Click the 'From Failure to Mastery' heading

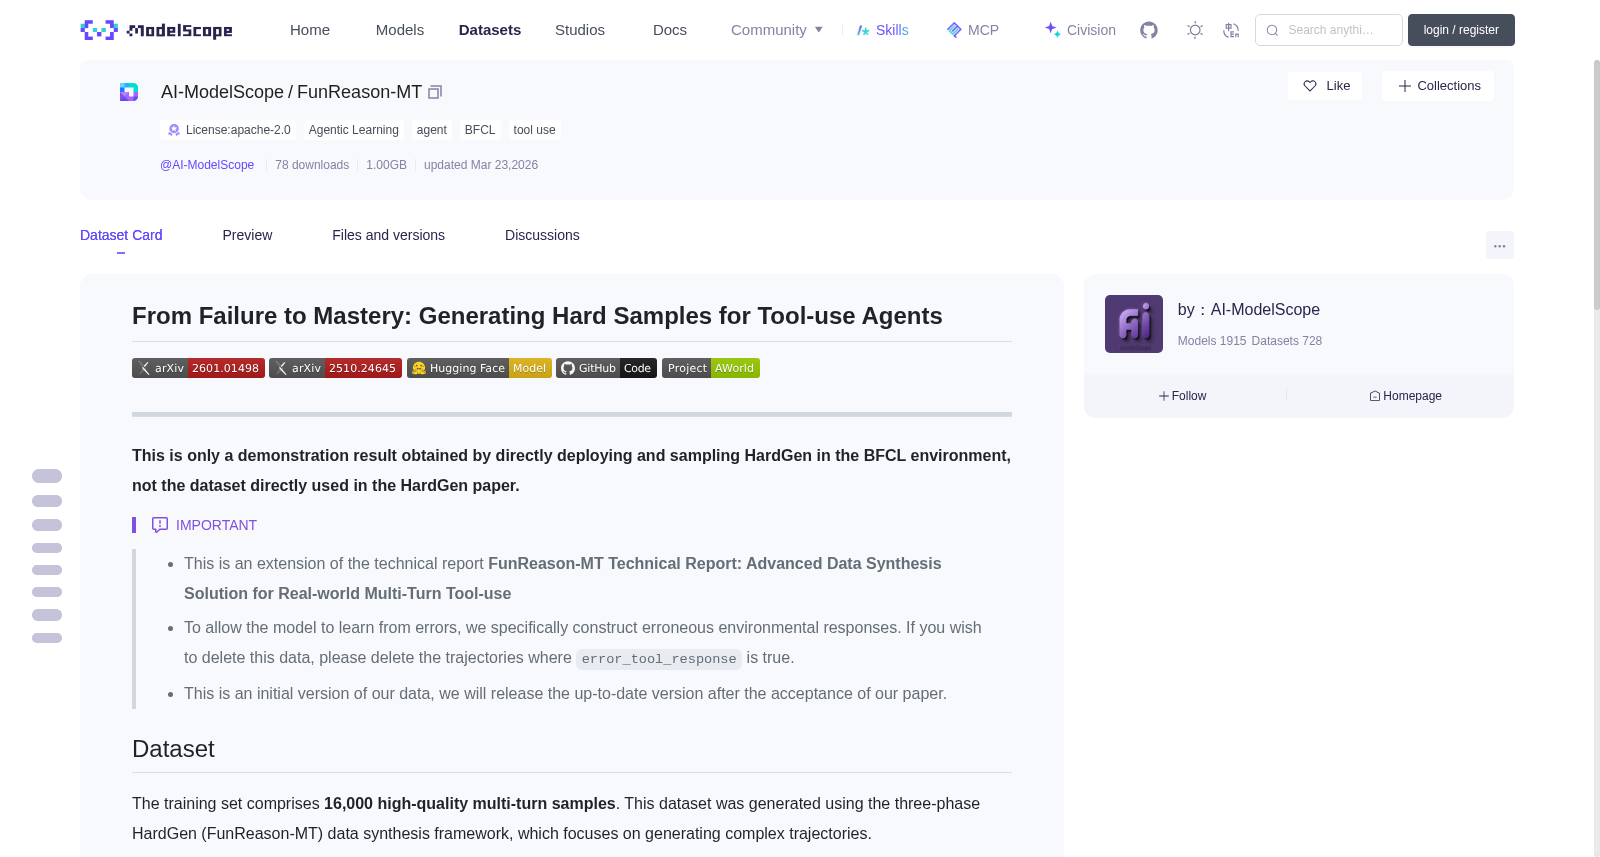(x=537, y=316)
